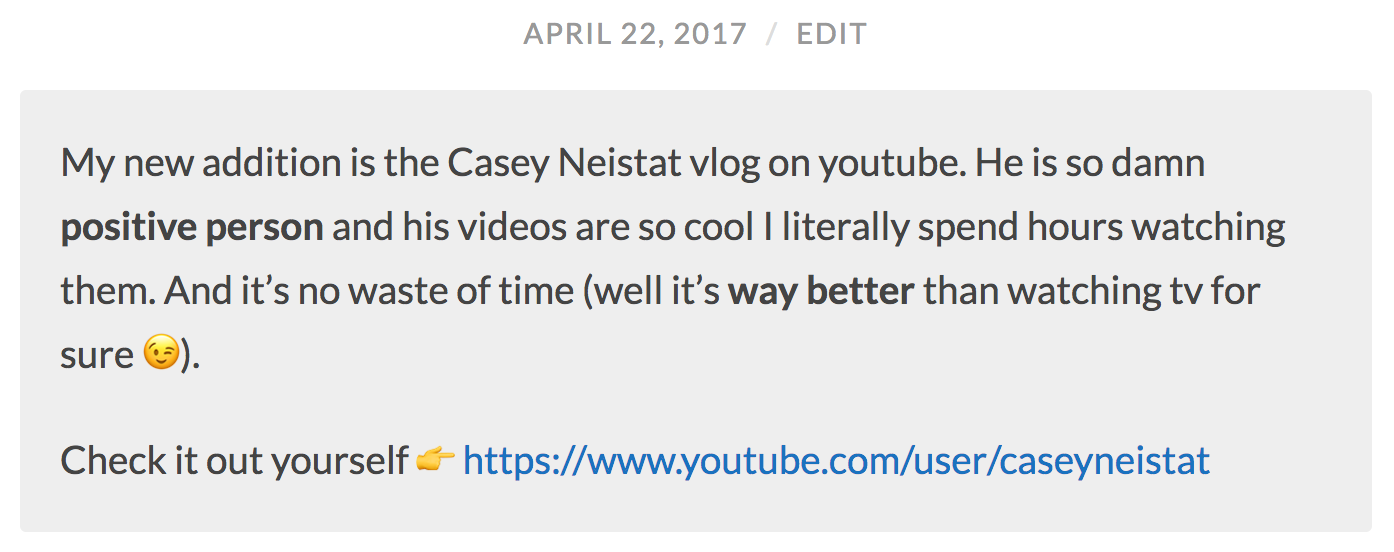
Task: Click the winking face emoji
Action: point(160,354)
